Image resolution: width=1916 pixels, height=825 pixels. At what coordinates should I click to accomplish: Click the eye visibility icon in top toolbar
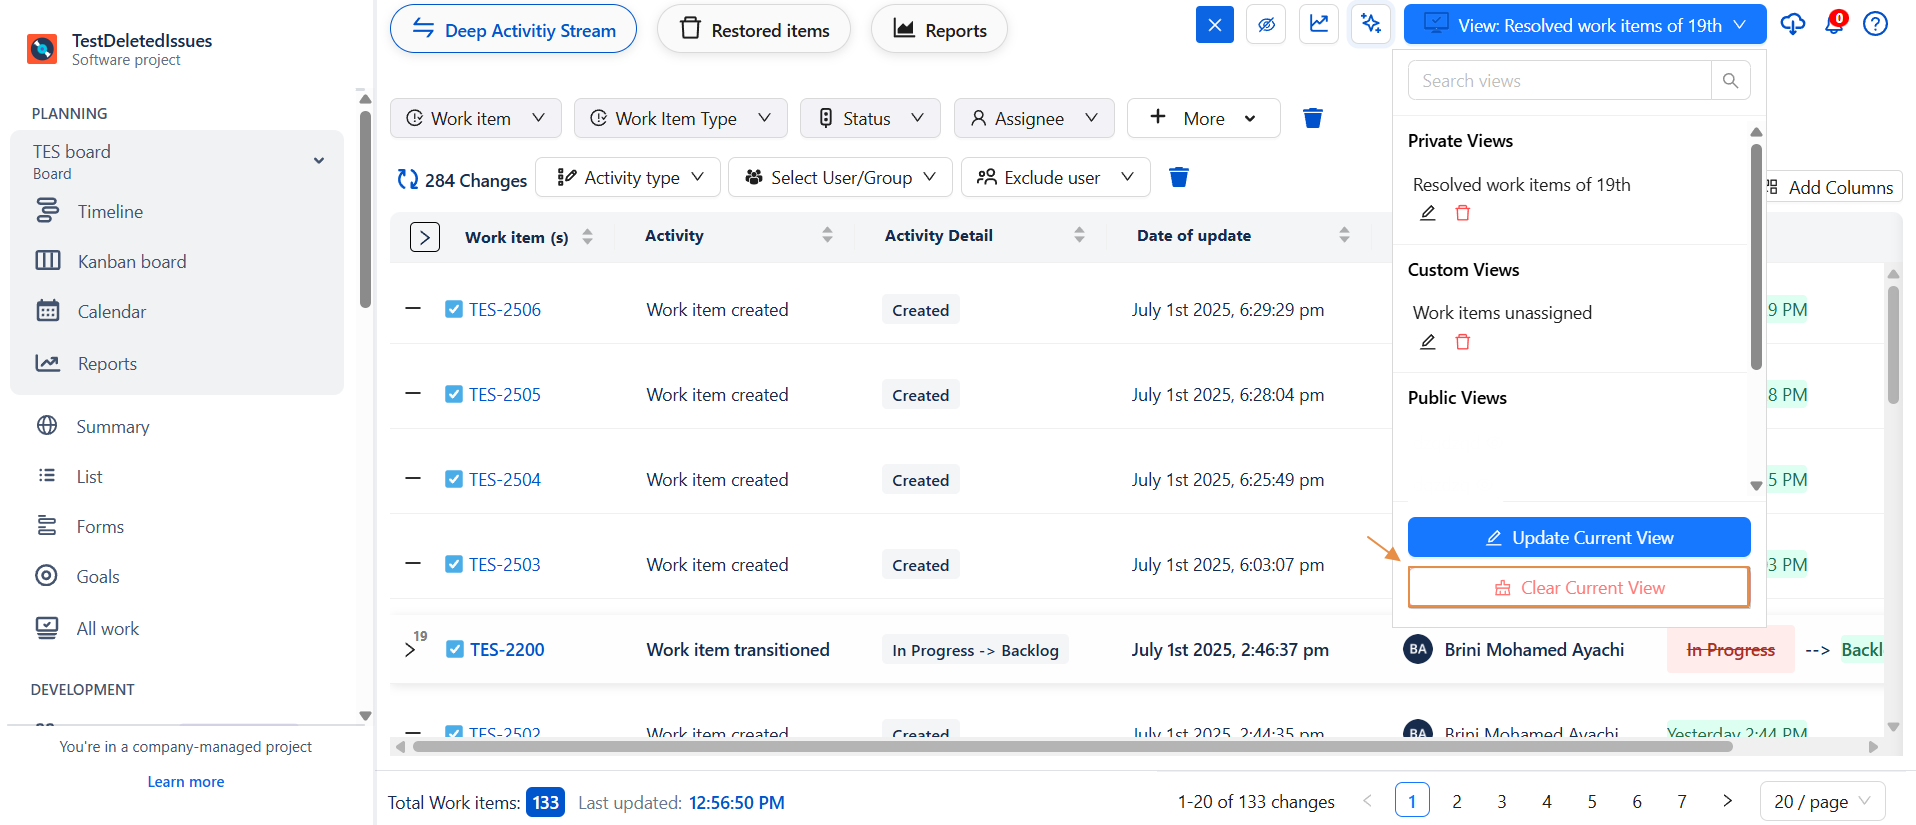(x=1266, y=25)
